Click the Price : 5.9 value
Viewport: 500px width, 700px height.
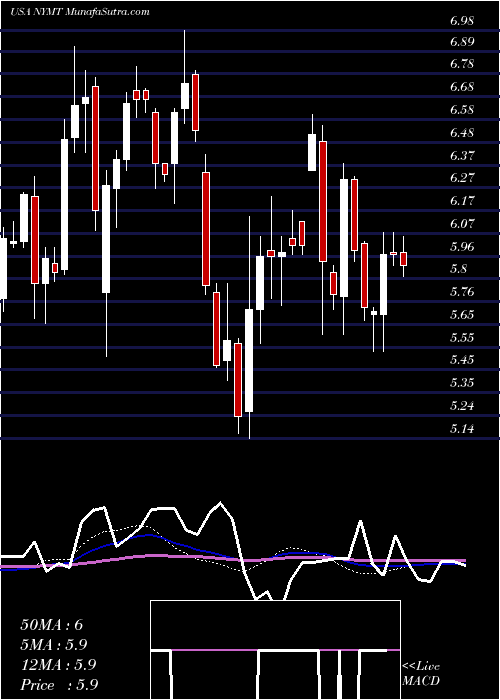(59, 685)
